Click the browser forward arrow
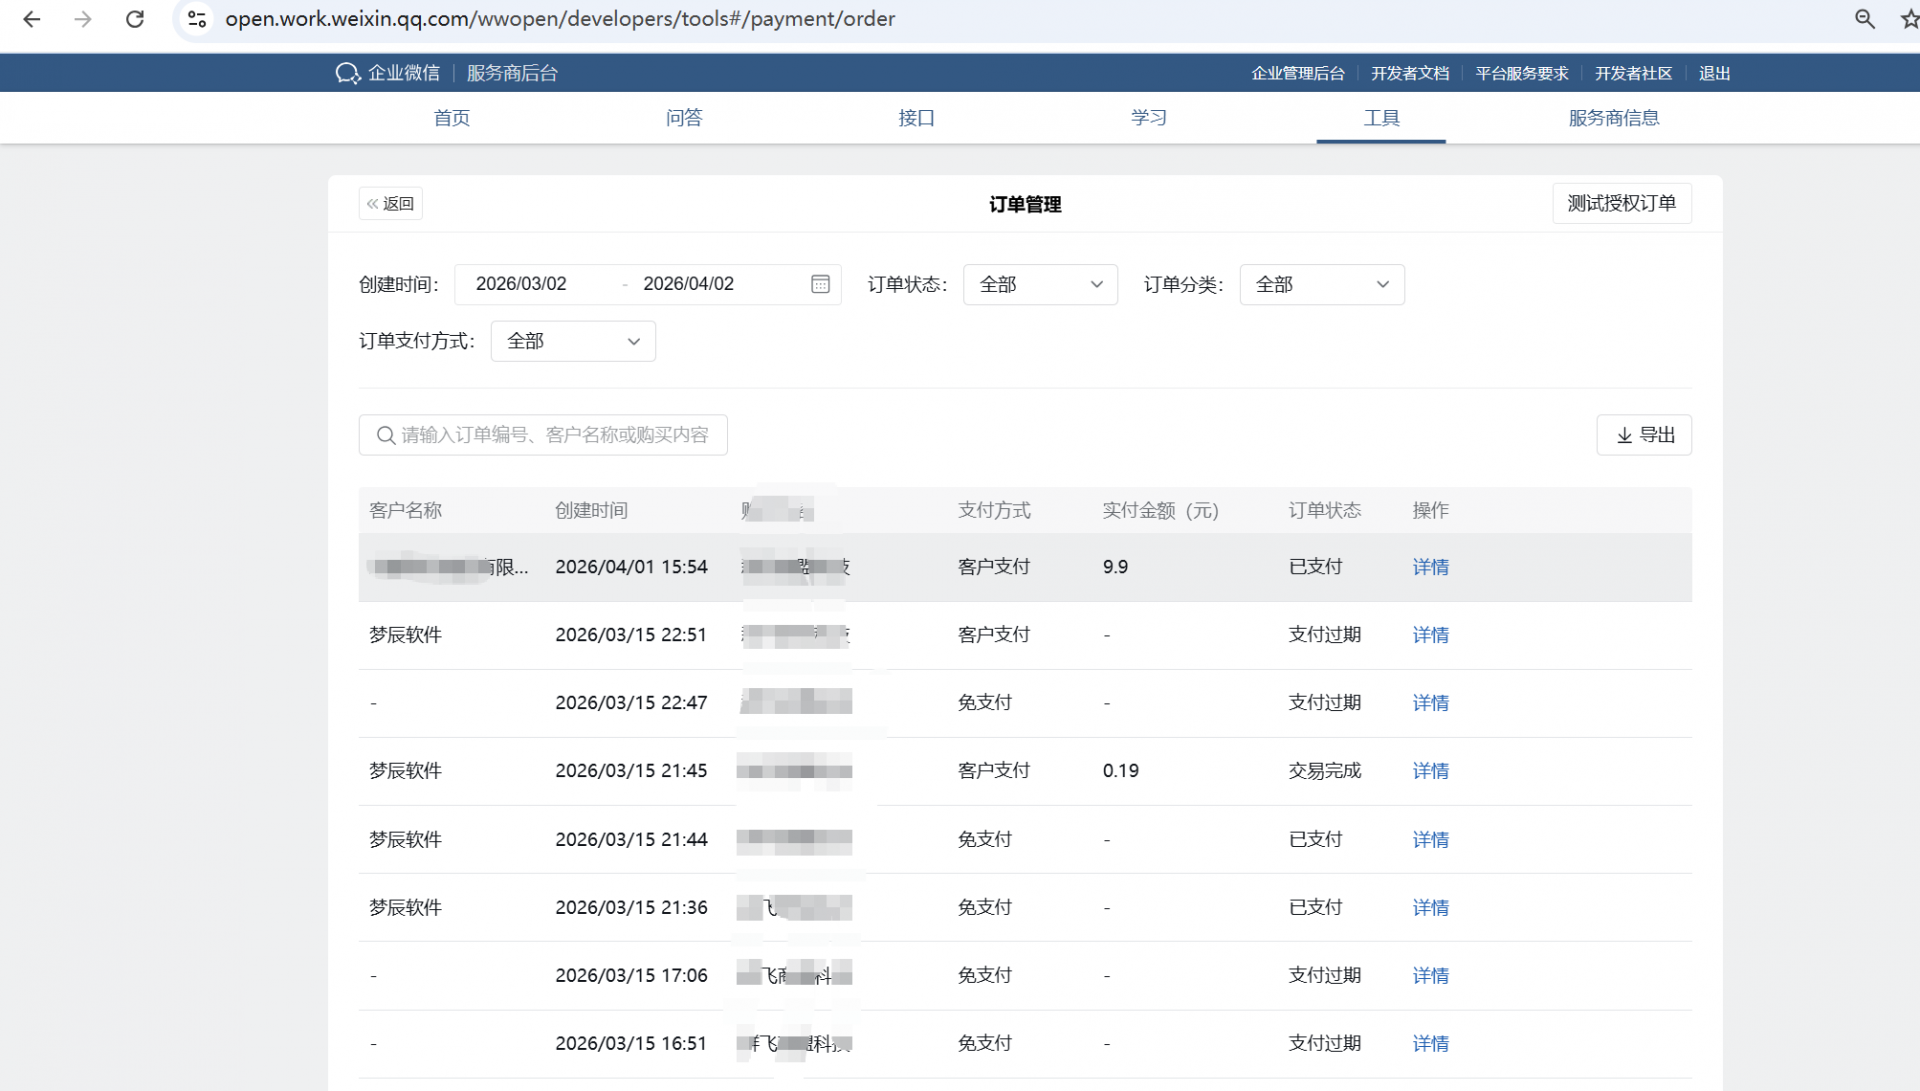The height and width of the screenshot is (1091, 1920). tap(83, 19)
